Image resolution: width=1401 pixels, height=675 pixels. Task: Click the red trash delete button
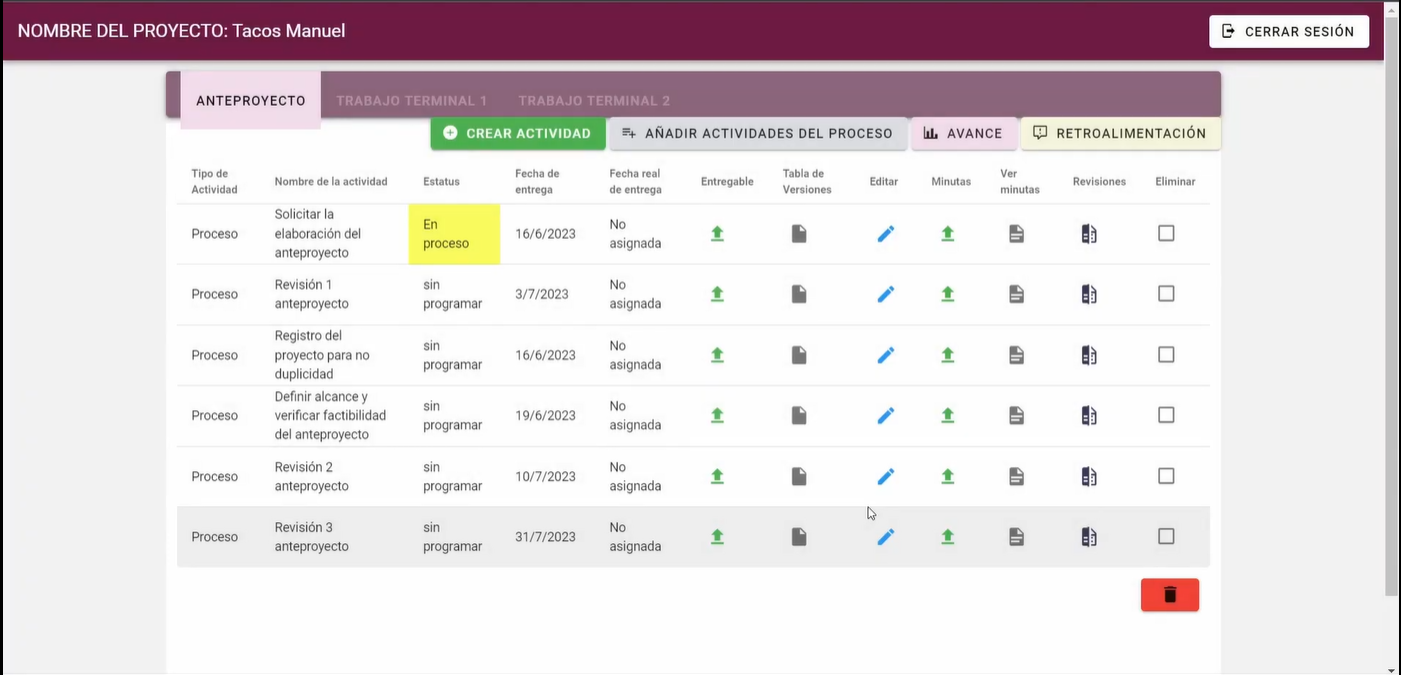(x=1169, y=595)
